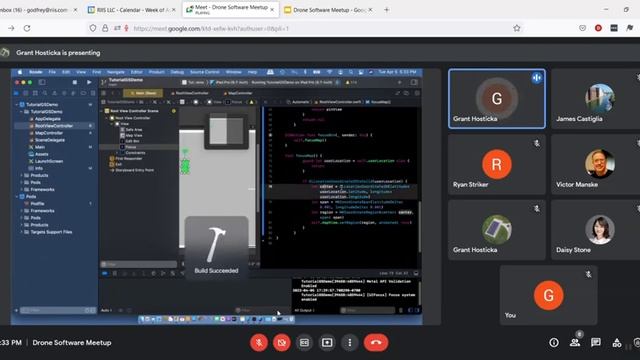This screenshot has width=640, height=360.
Task: Open Xcode File menu
Action: tap(52, 72)
